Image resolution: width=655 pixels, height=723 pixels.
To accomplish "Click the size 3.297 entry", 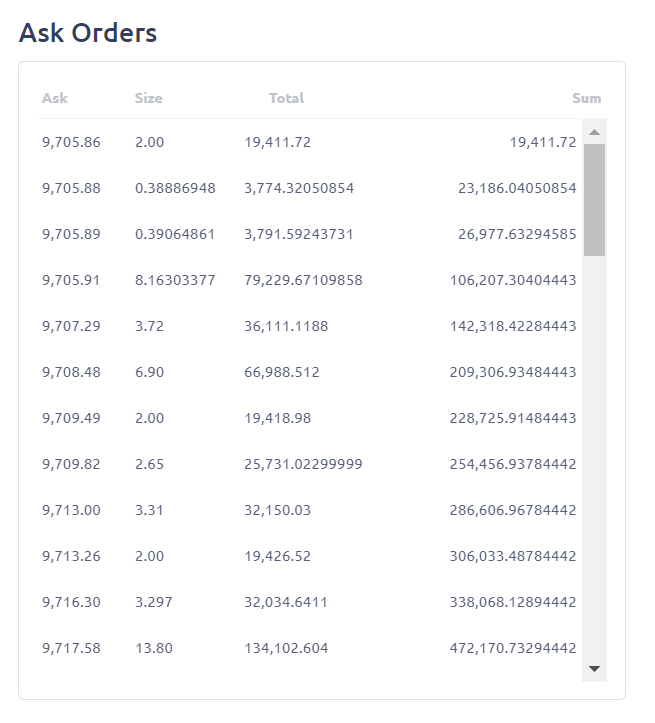I will click(153, 602).
